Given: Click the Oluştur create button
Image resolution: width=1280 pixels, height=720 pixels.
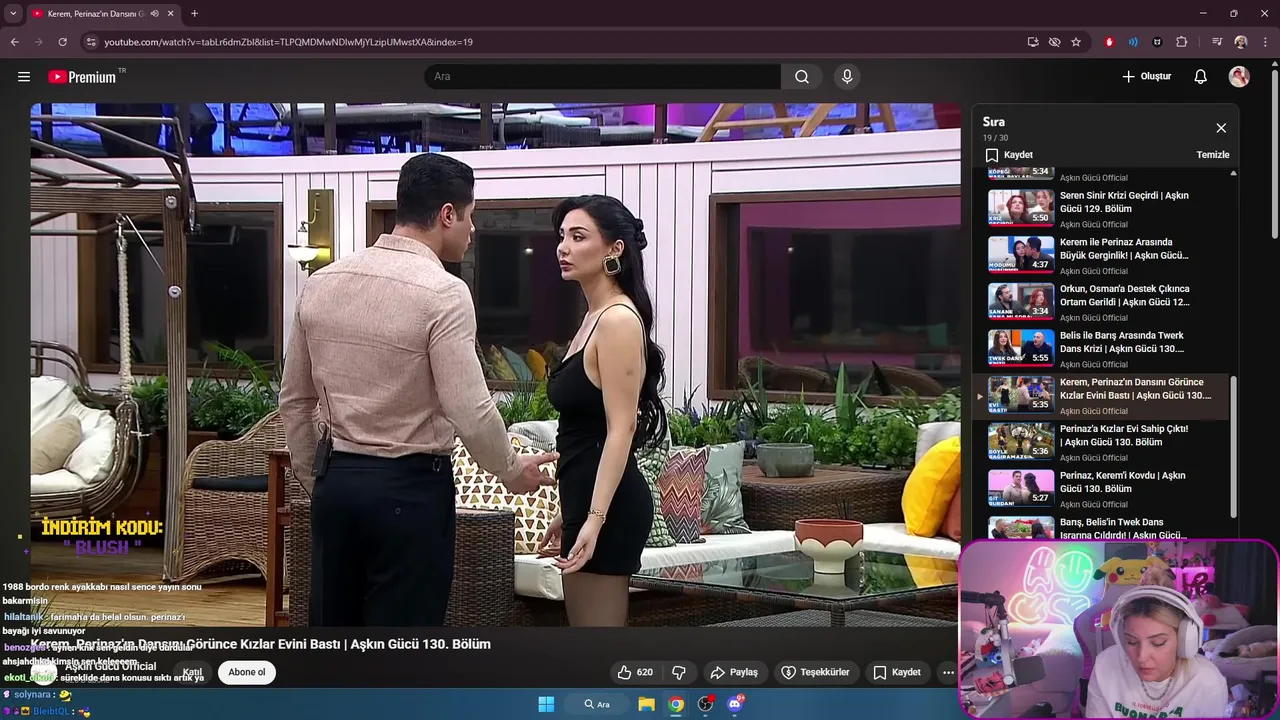Looking at the screenshot, I should coord(1146,77).
